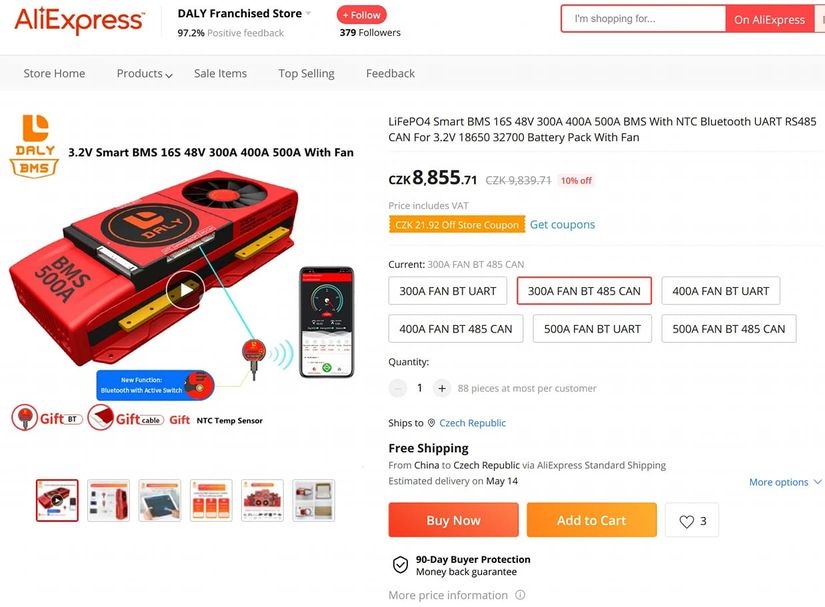Expand More options for shipping

point(785,482)
